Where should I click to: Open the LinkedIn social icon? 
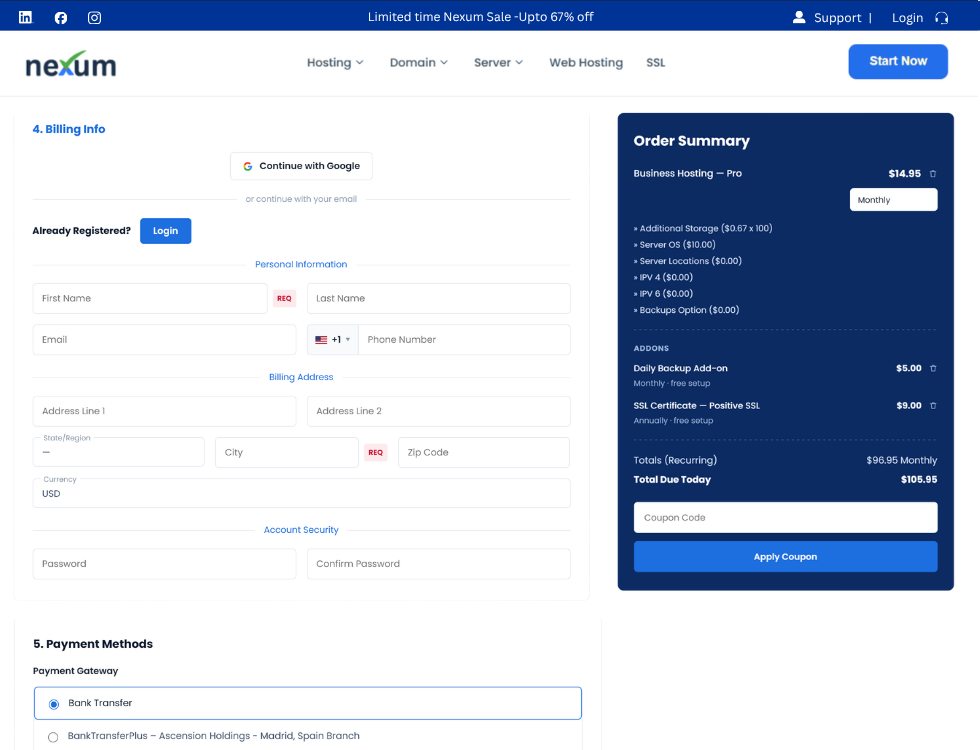(26, 18)
